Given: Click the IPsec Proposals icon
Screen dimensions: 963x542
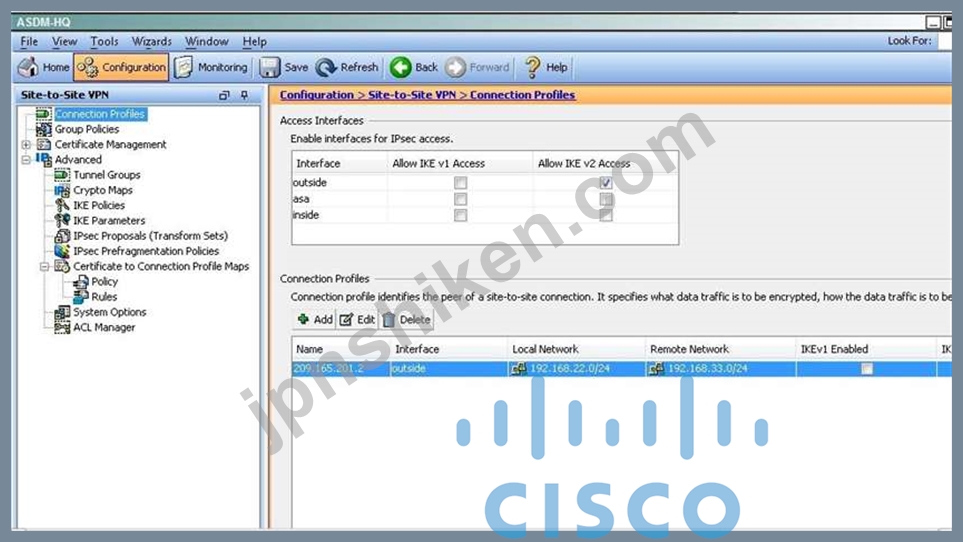Looking at the screenshot, I should 62,236.
